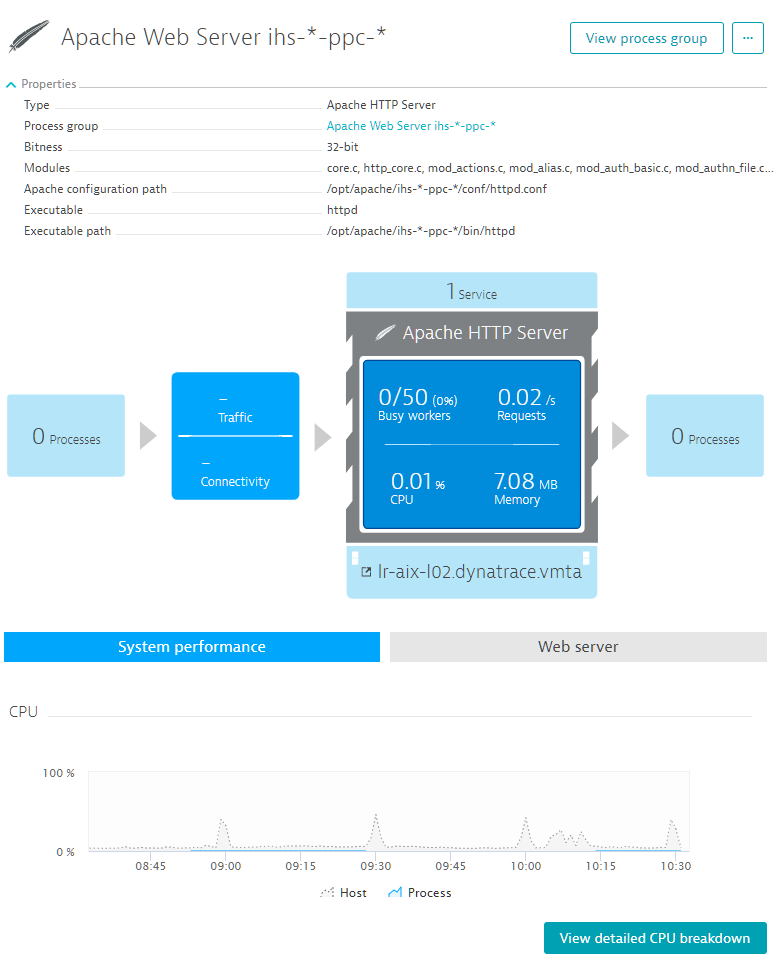Click the Traffic section of network tile
The height and width of the screenshot is (967, 776).
235,409
